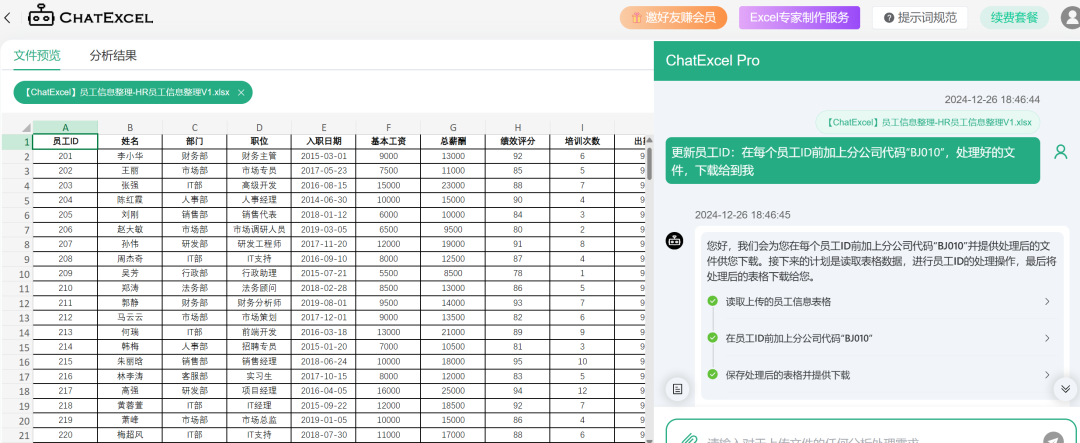This screenshot has height=443, width=1080.
Task: Click the spreadsheet vertical scrollbar
Action: [649, 163]
